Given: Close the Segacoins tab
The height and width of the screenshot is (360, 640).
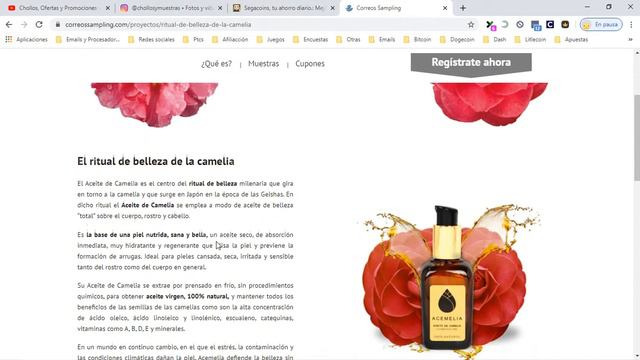Looking at the screenshot, I should pyautogui.click(x=333, y=8).
